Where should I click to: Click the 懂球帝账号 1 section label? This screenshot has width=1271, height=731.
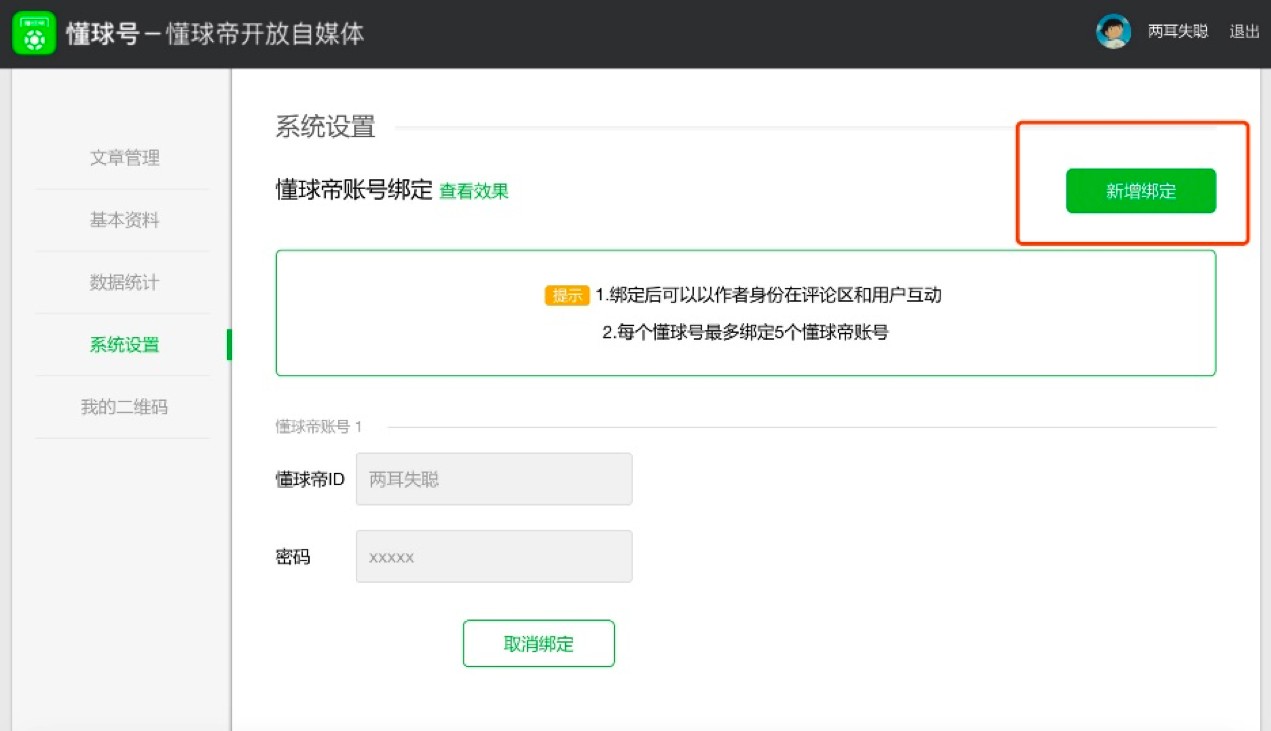click(319, 427)
